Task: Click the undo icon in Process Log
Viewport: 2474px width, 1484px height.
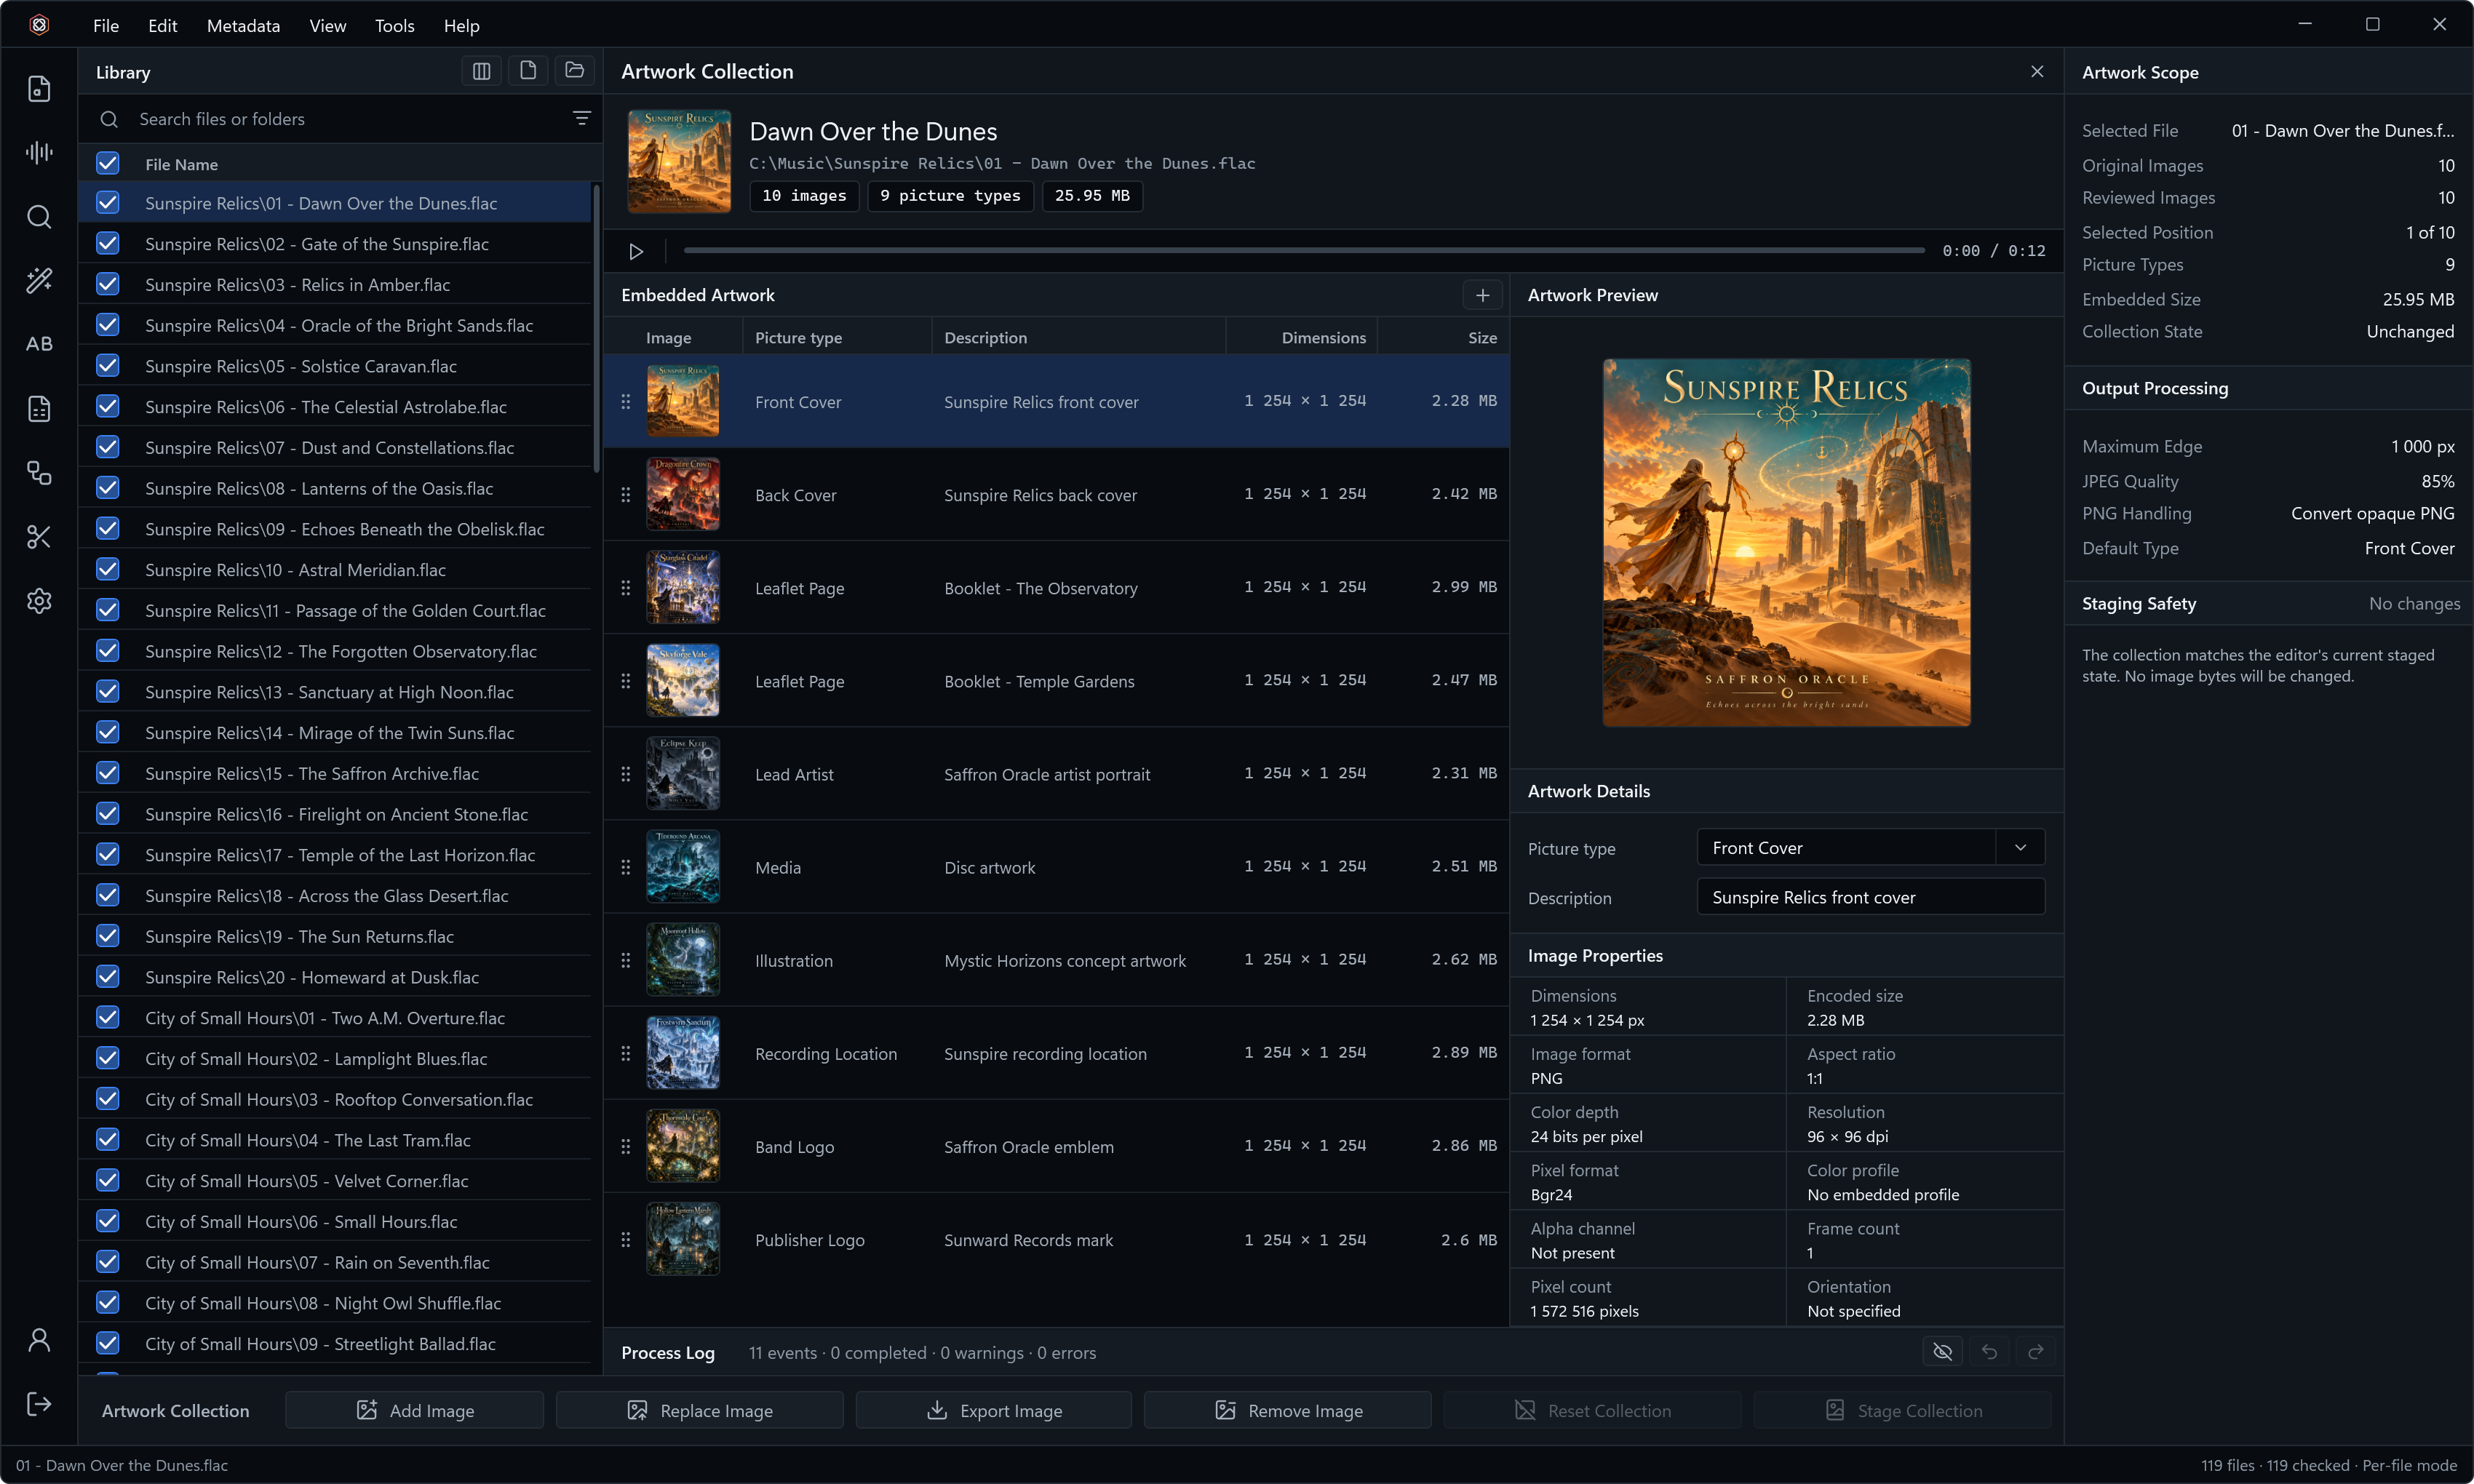Action: point(1989,1352)
